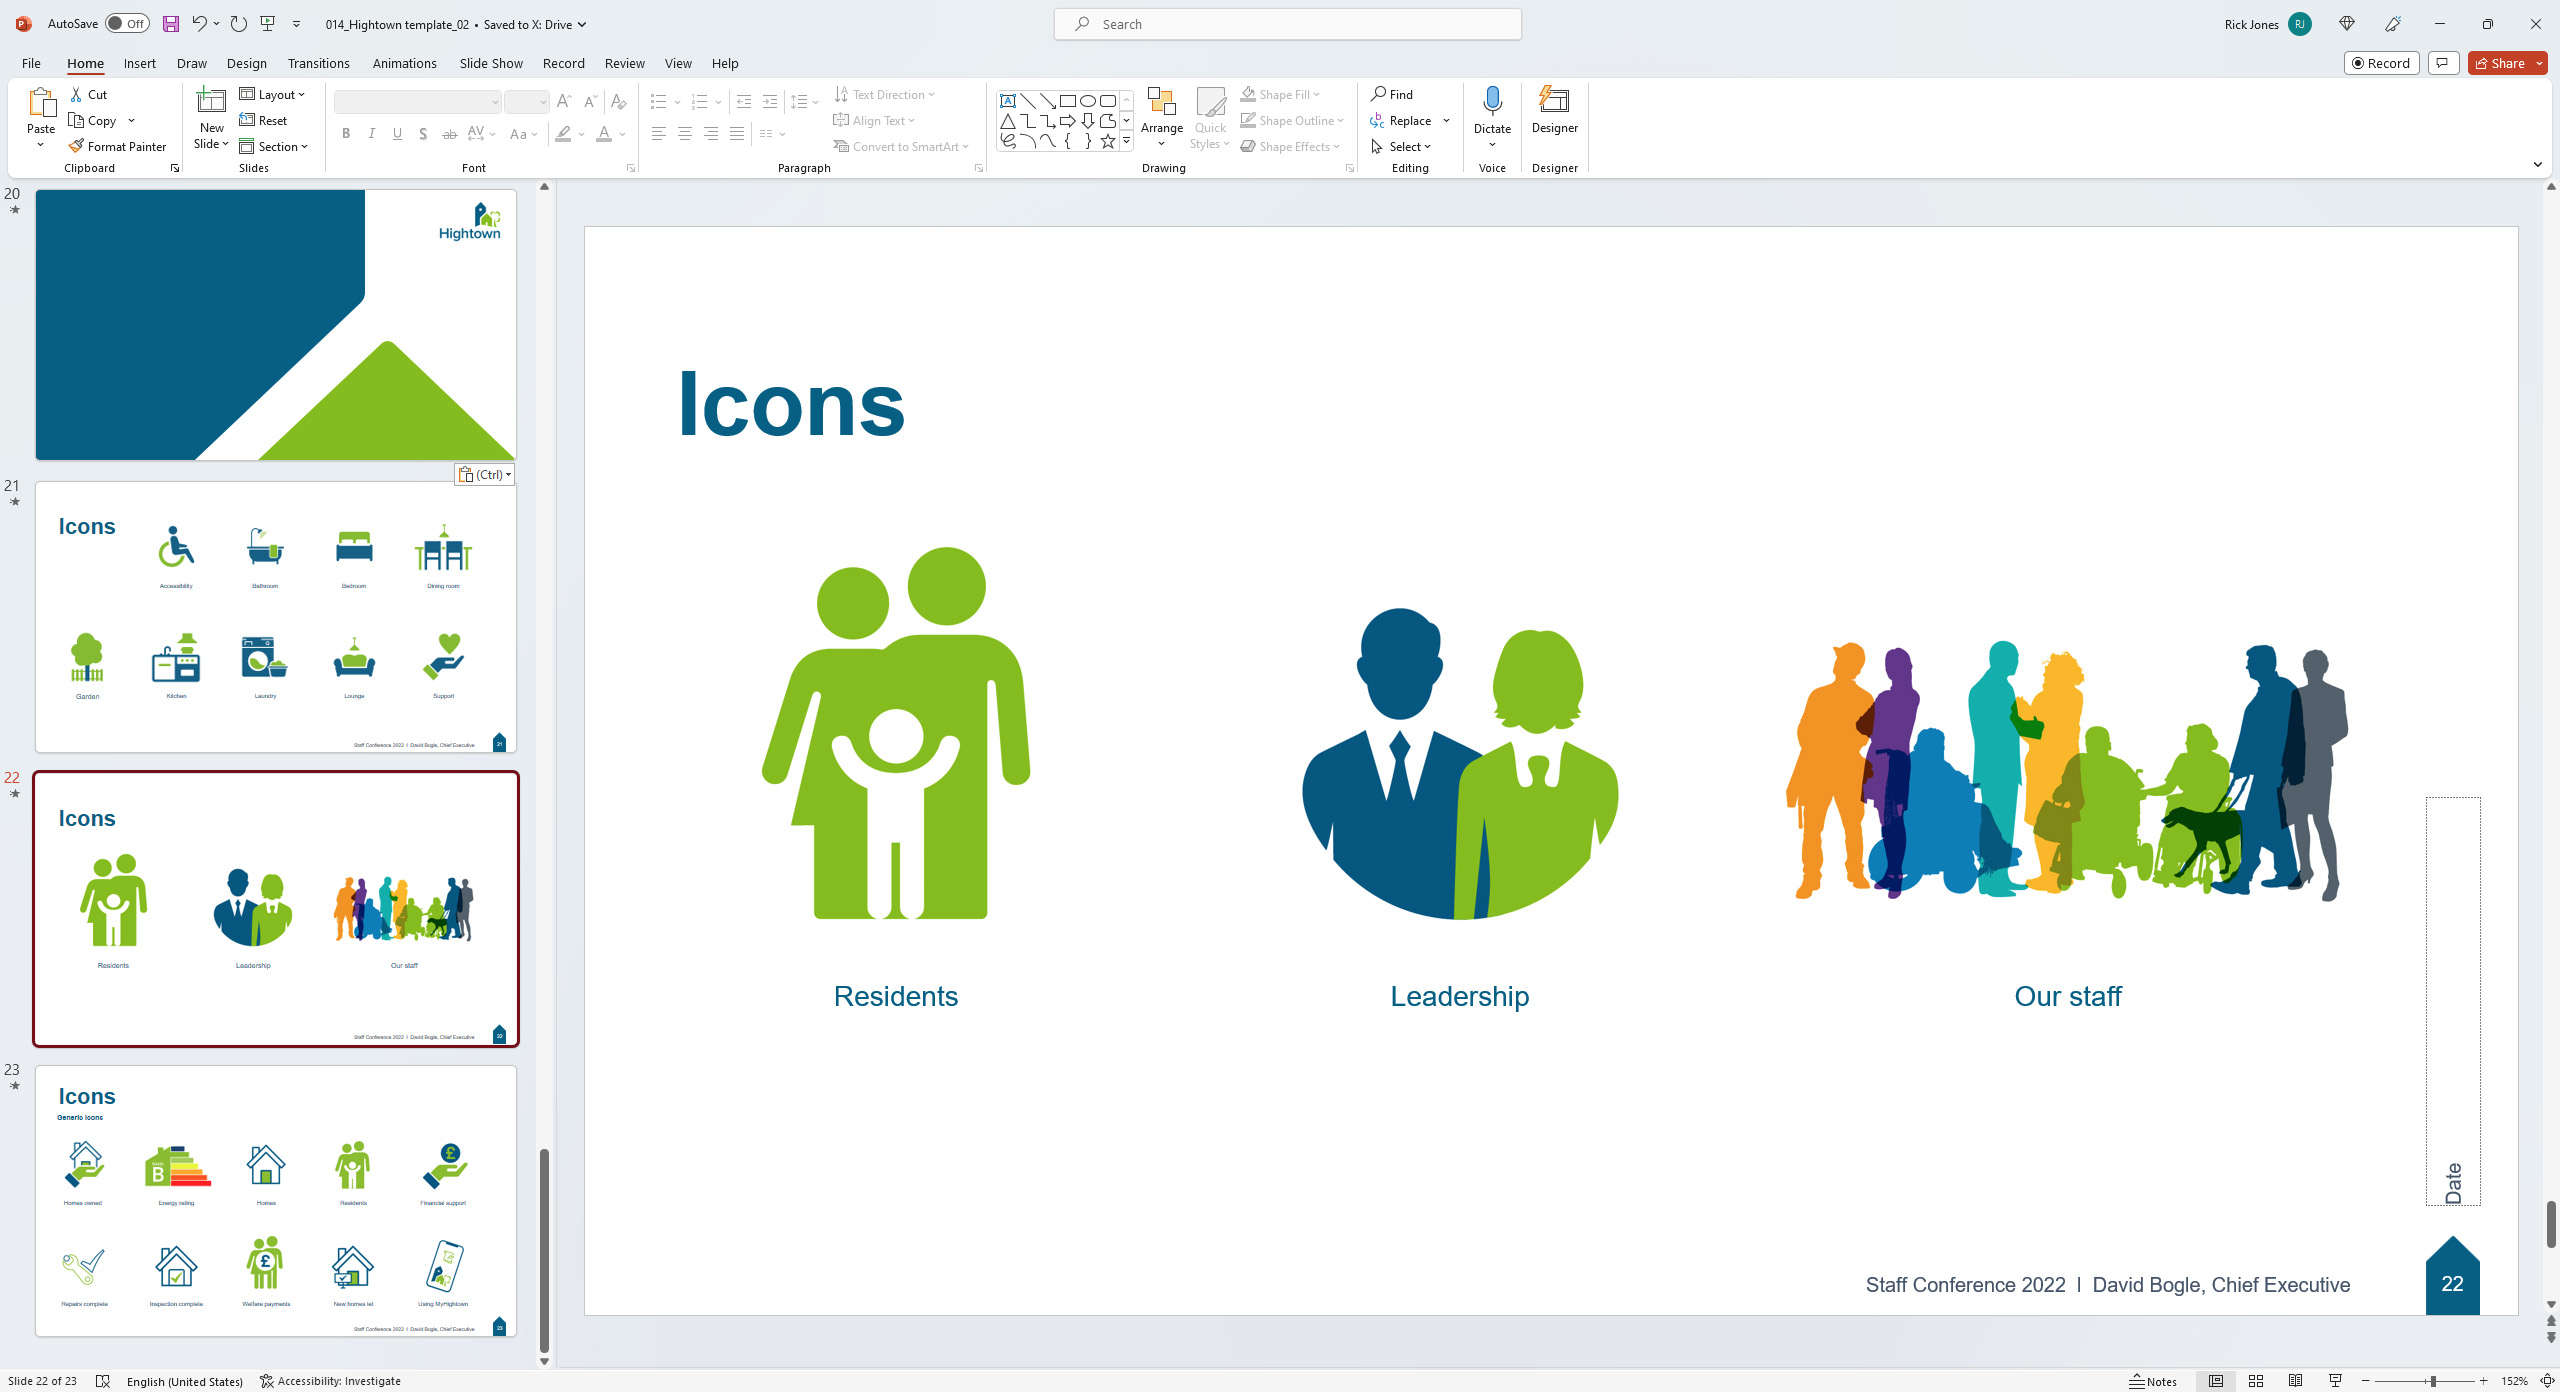Open the Select dropdown in Editing
2560x1392 pixels.
1402,146
